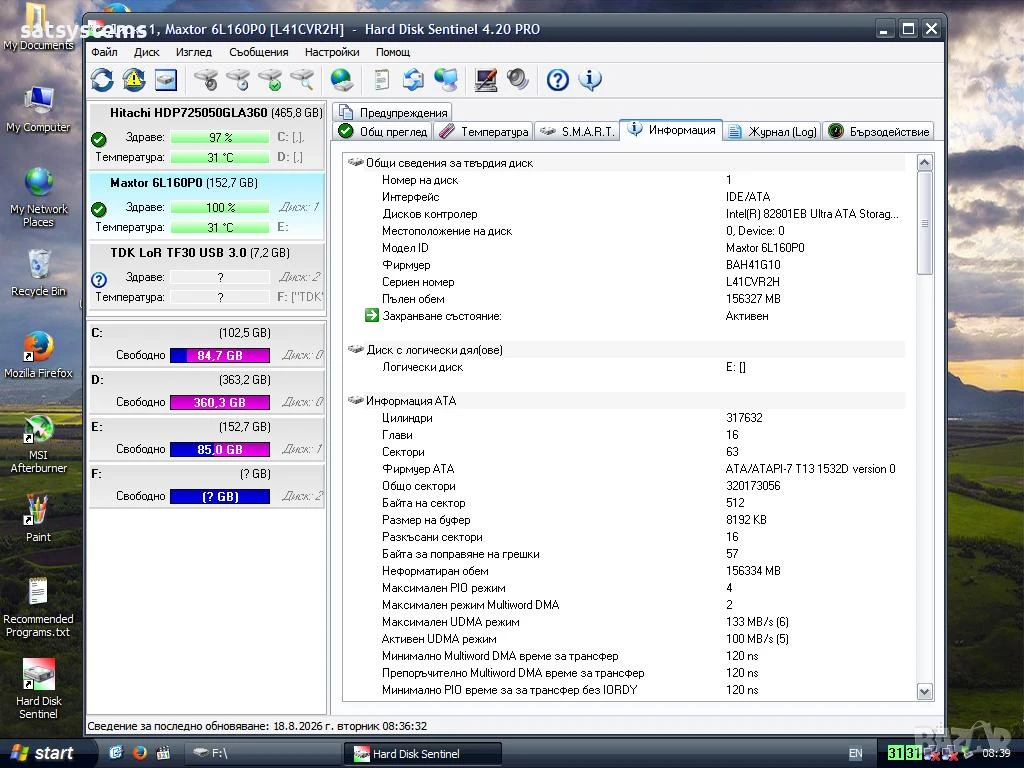This screenshot has height=768, width=1024.
Task: Click the Модел ID row label
Action: [x=405, y=248]
